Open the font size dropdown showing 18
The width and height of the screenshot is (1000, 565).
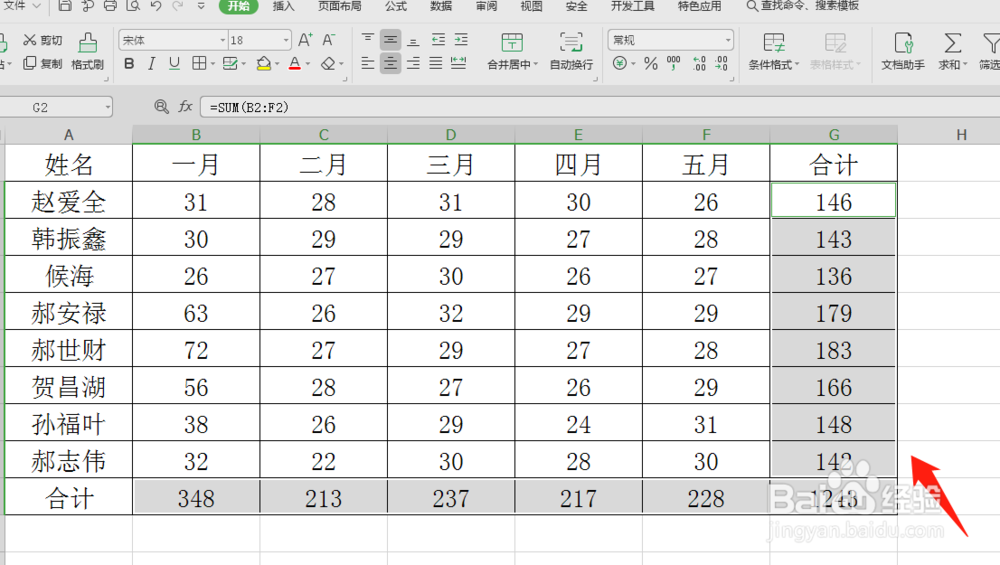point(286,40)
